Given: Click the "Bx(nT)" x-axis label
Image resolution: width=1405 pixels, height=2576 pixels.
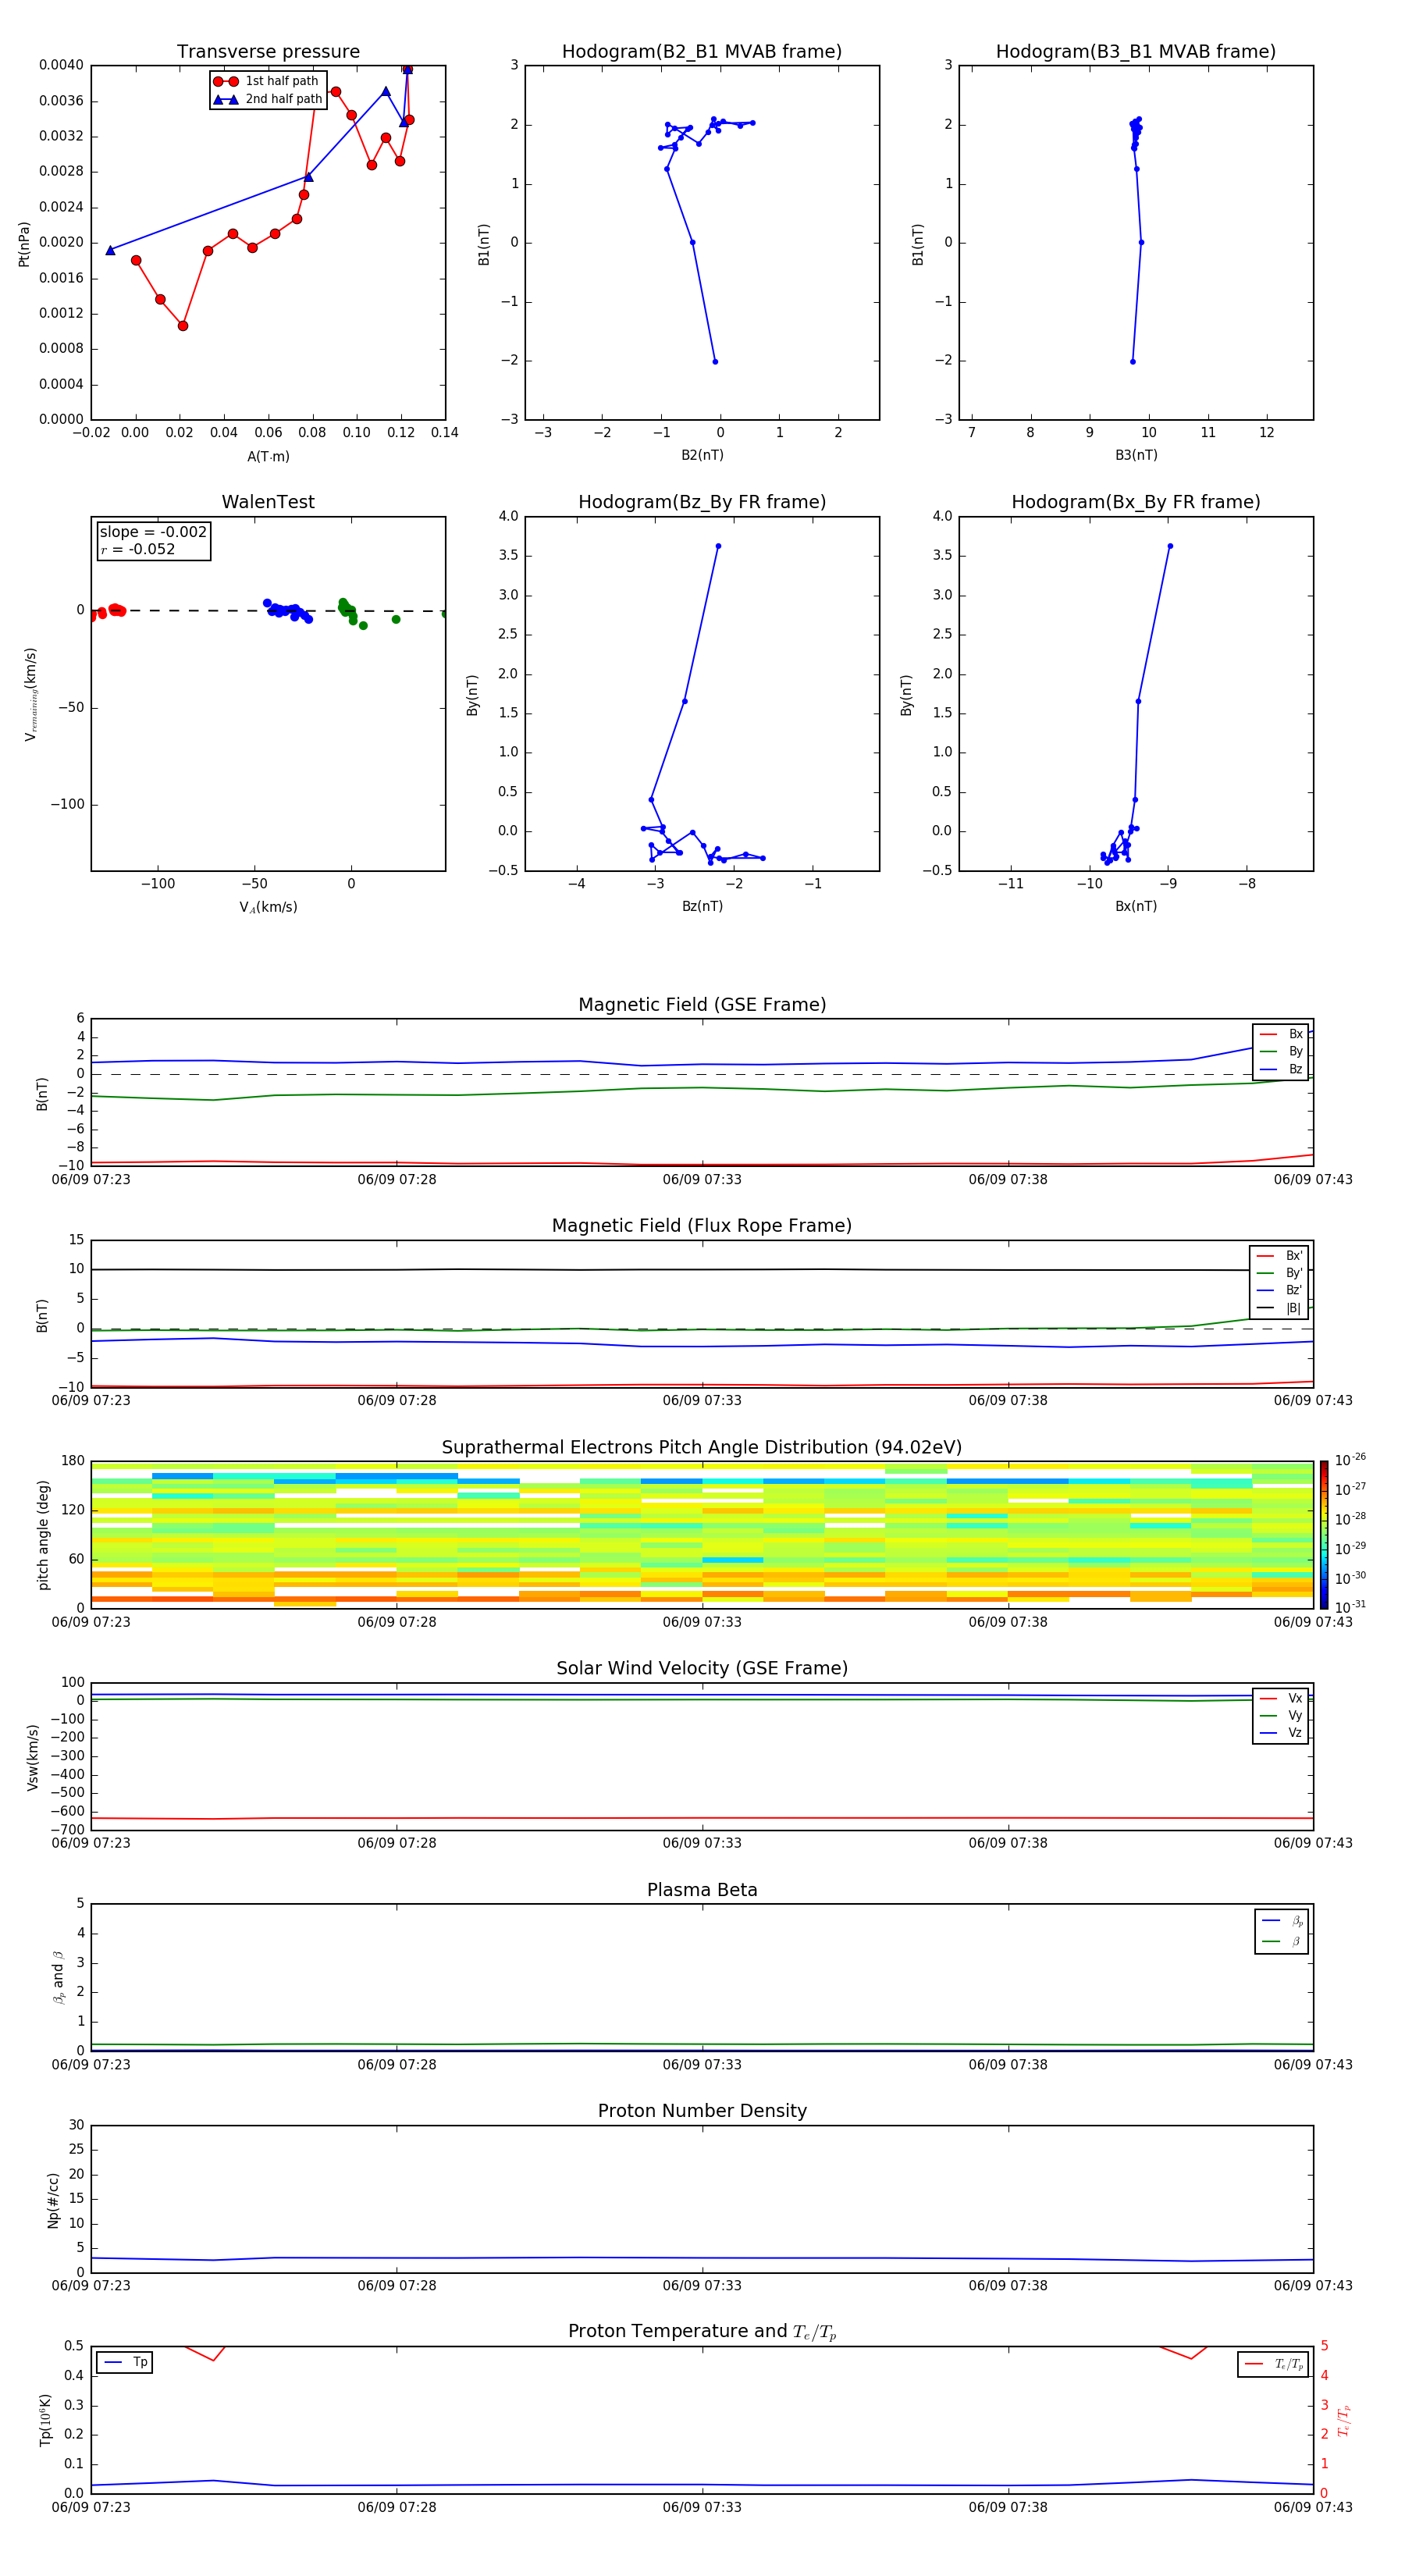Looking at the screenshot, I should [x=1136, y=906].
